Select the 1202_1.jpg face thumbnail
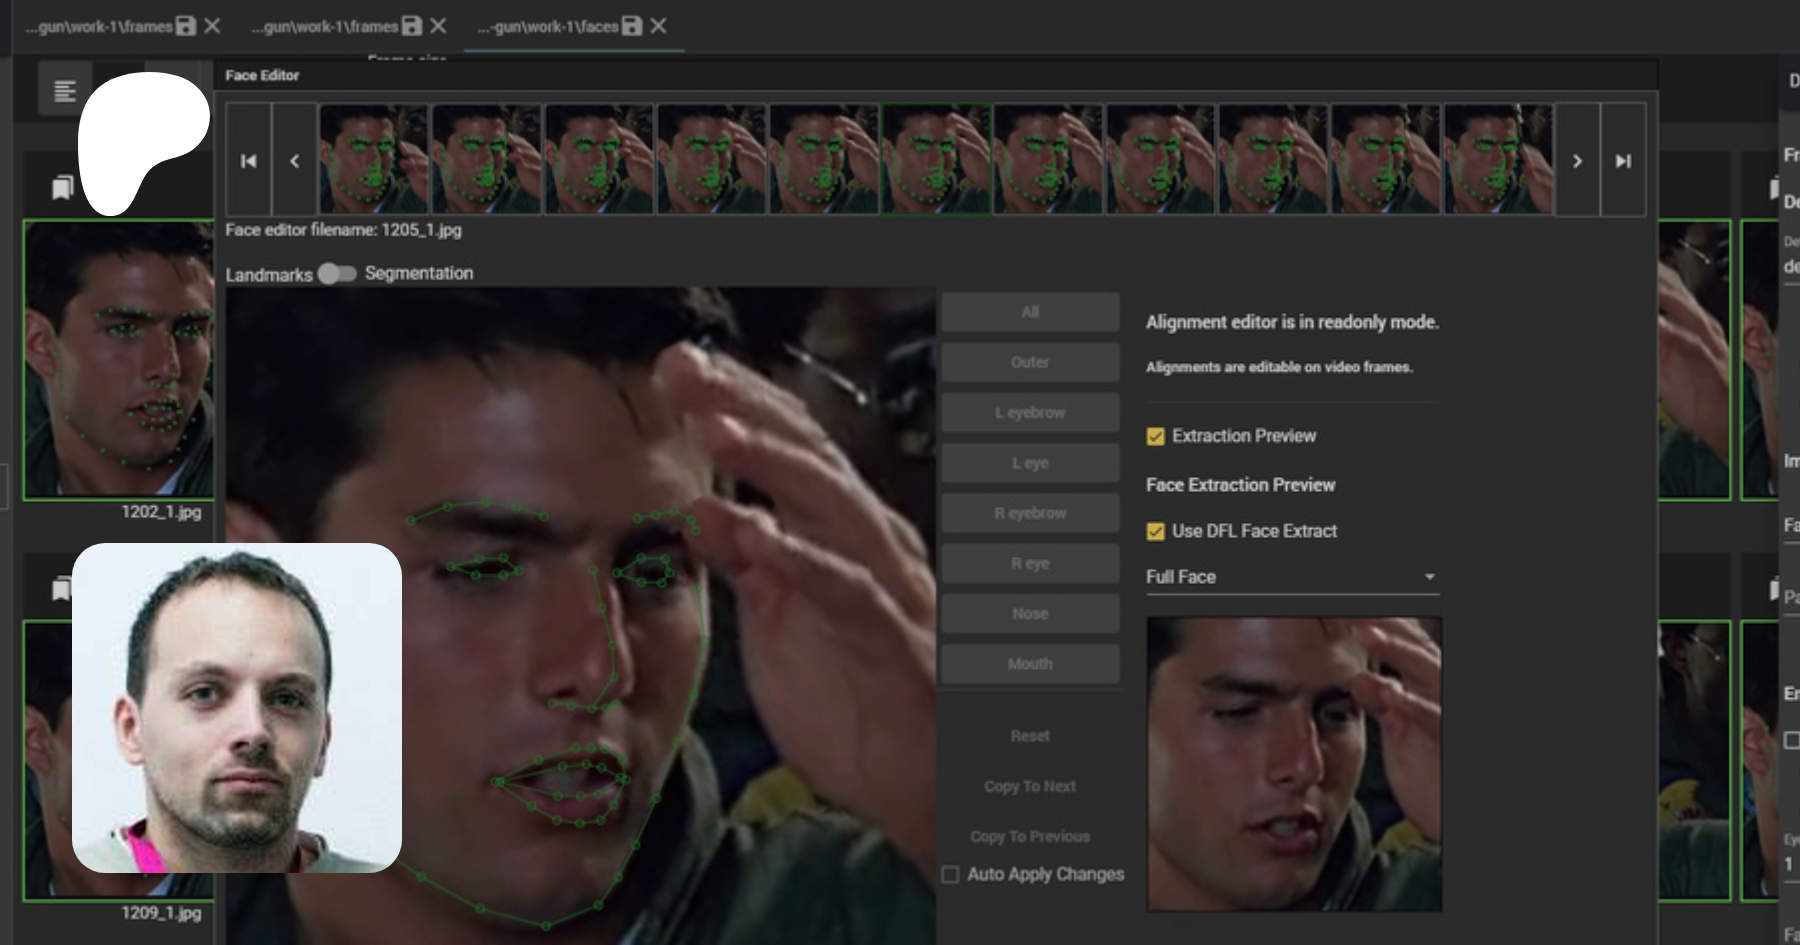Screen dimensions: 1800x945 coord(118,360)
